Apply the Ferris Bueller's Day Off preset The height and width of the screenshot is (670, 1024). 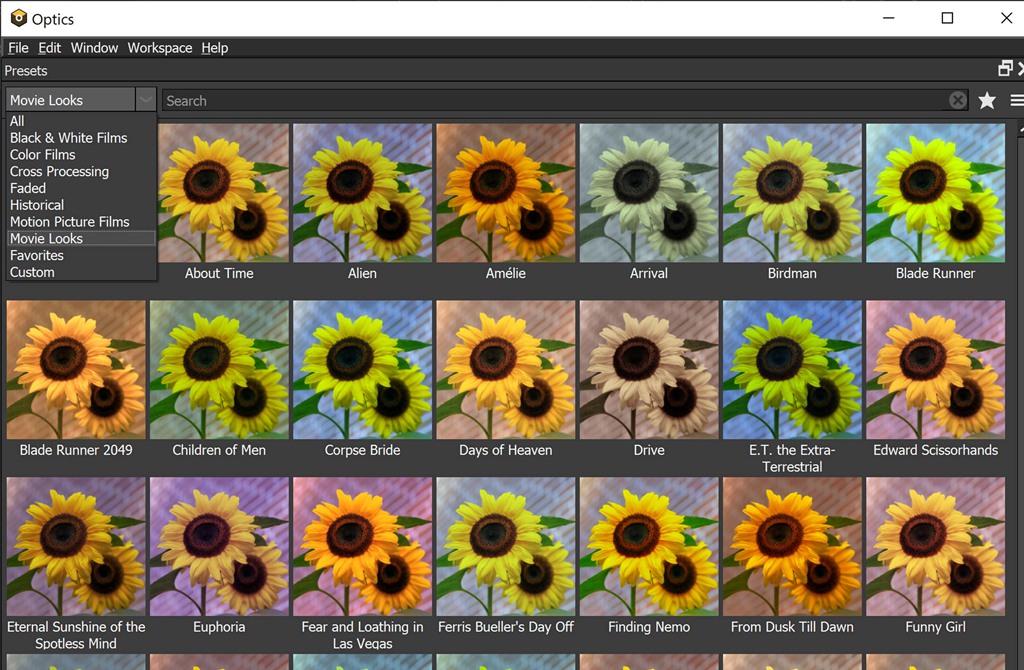505,547
